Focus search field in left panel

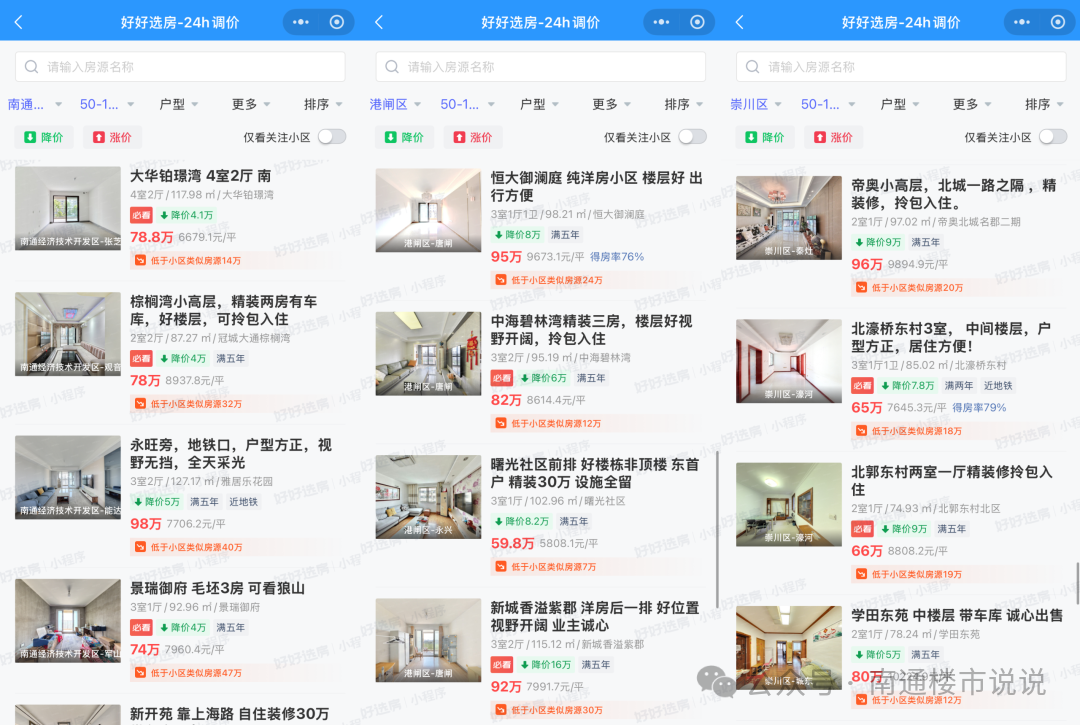point(180,67)
